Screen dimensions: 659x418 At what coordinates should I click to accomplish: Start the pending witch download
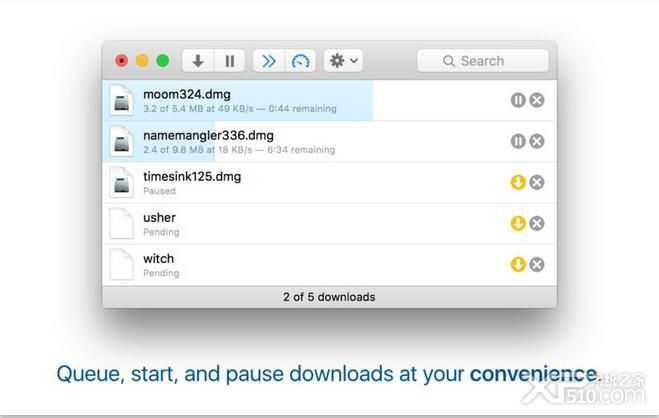(x=518, y=265)
